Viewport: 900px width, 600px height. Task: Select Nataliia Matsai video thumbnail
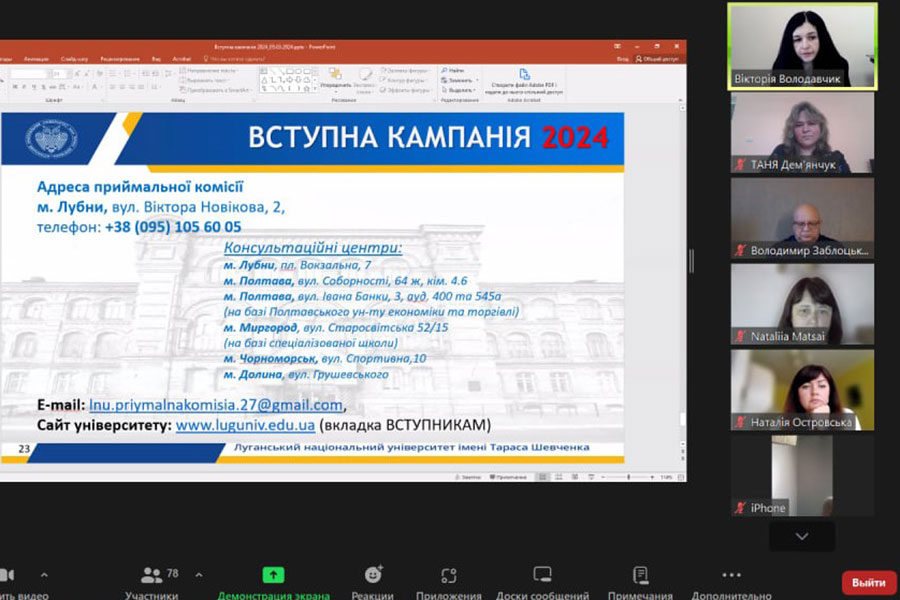click(x=802, y=304)
